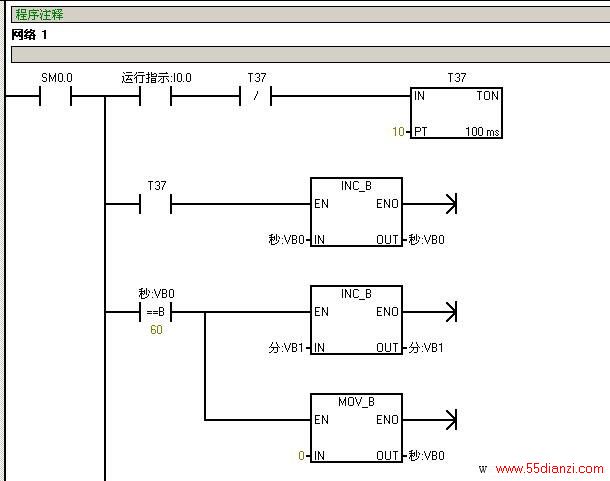Click the 秒:VB0 label above compare contact
This screenshot has width=610, height=481.
pyautogui.click(x=156, y=293)
